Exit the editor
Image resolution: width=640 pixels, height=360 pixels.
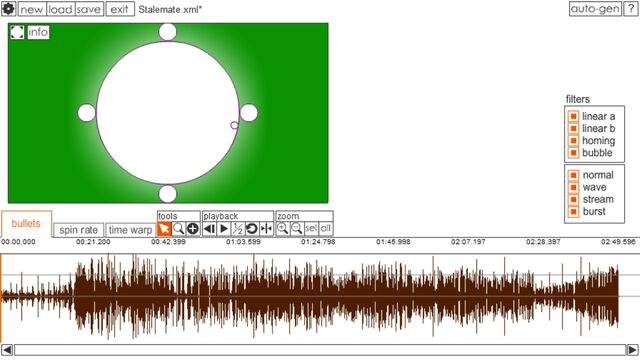(x=120, y=9)
